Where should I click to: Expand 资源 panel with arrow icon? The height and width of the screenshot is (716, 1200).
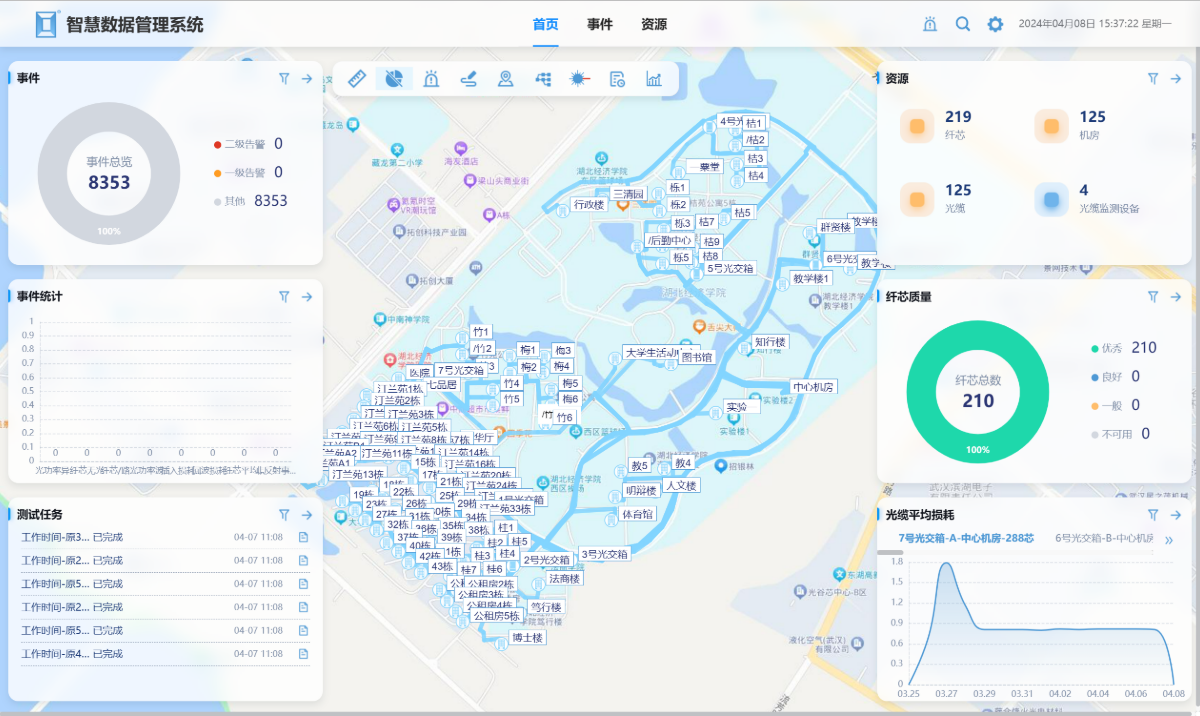coord(1176,78)
